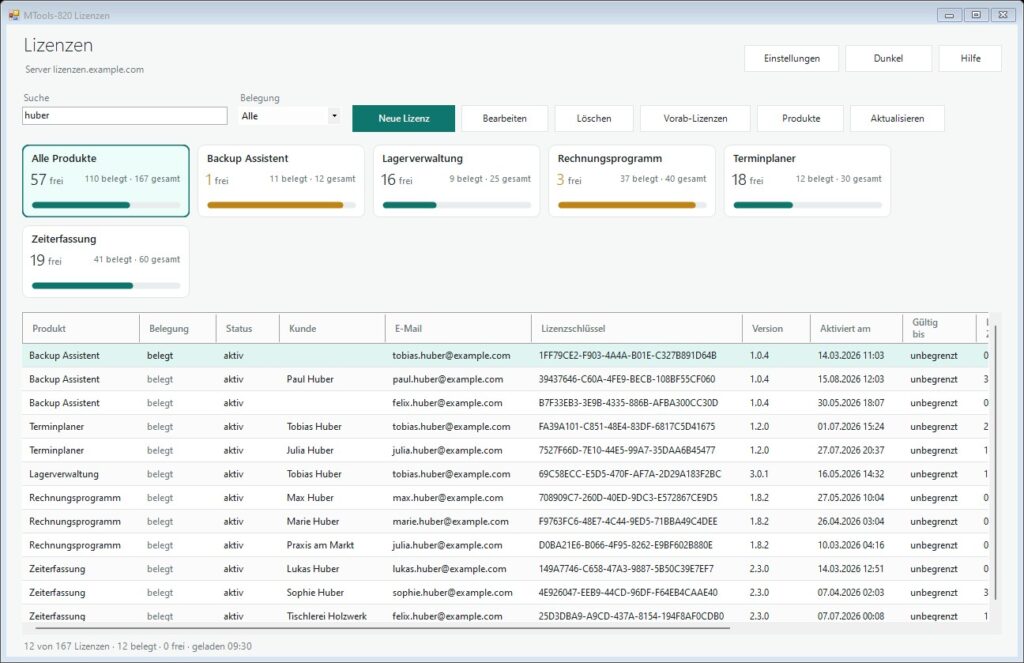Sort by the Kunde column header
The image size is (1024, 663).
[x=332, y=329]
